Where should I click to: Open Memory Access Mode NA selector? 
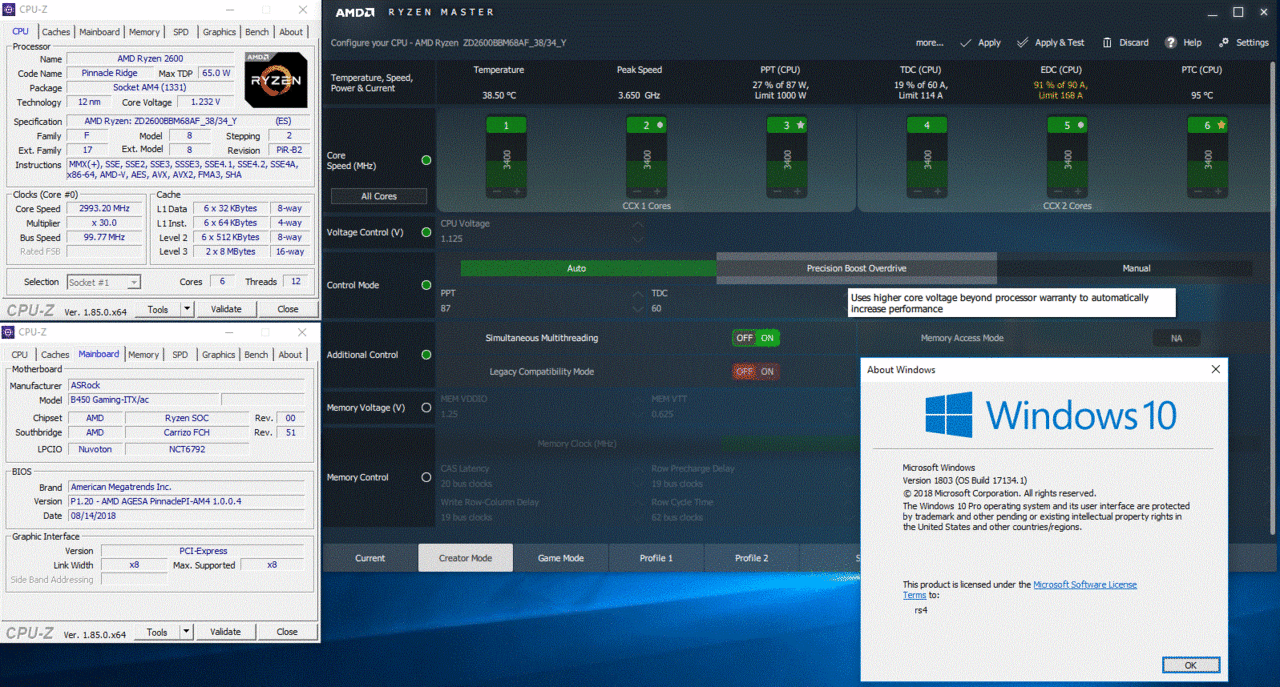point(1176,338)
